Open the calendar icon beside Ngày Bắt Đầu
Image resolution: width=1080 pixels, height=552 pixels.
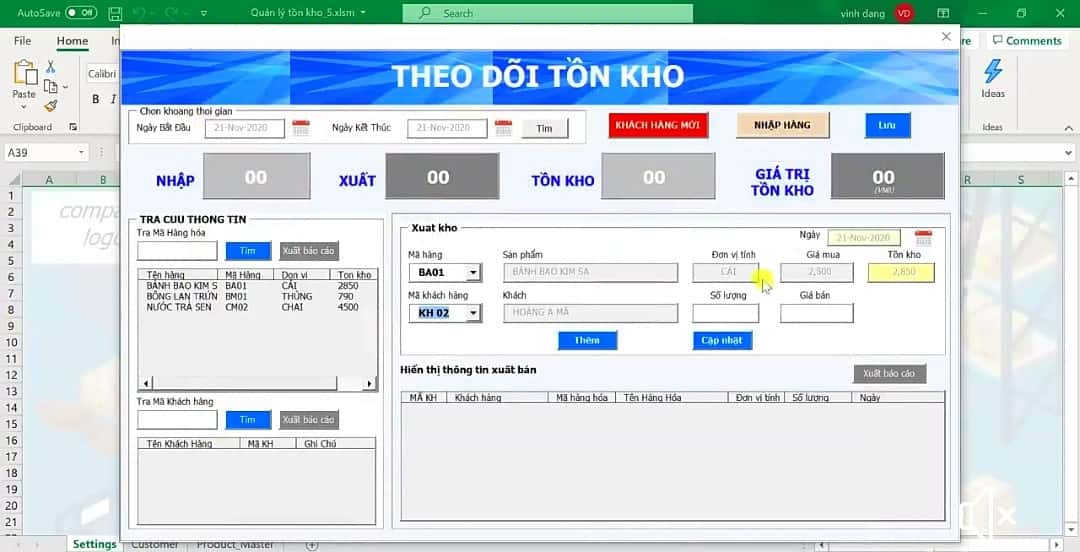[x=301, y=127]
